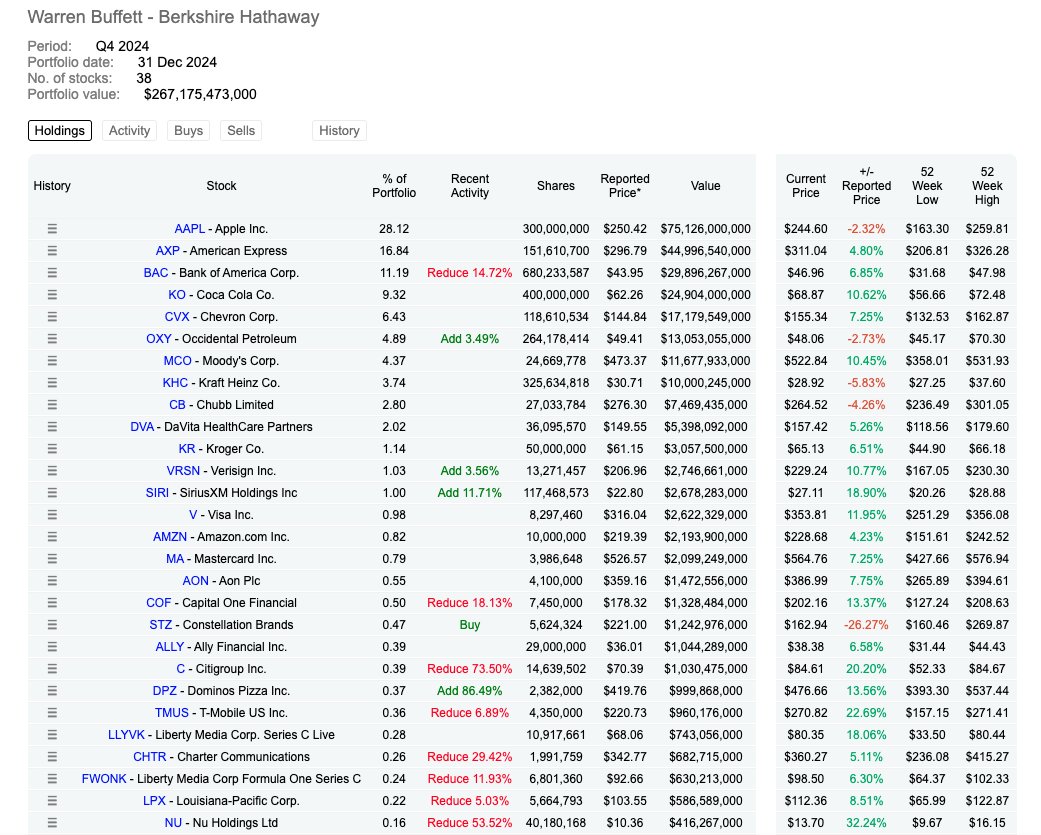Viewport: 1041px width, 835px height.
Task: Click history icon in SiriusXM Holdings row
Action: click(52, 493)
